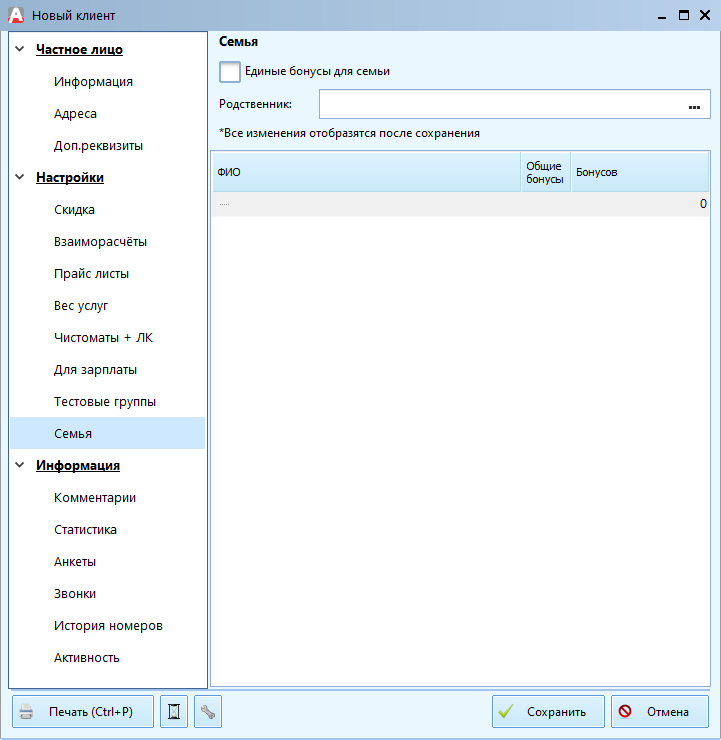Collapse the Настройки section chevron
This screenshot has width=721, height=740.
[x=21, y=177]
